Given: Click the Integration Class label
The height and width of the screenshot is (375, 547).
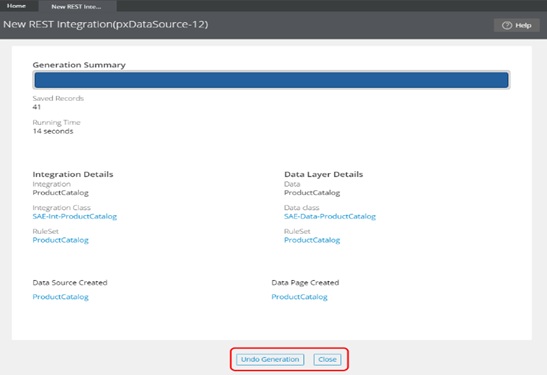Looking at the screenshot, I should click(61, 208).
